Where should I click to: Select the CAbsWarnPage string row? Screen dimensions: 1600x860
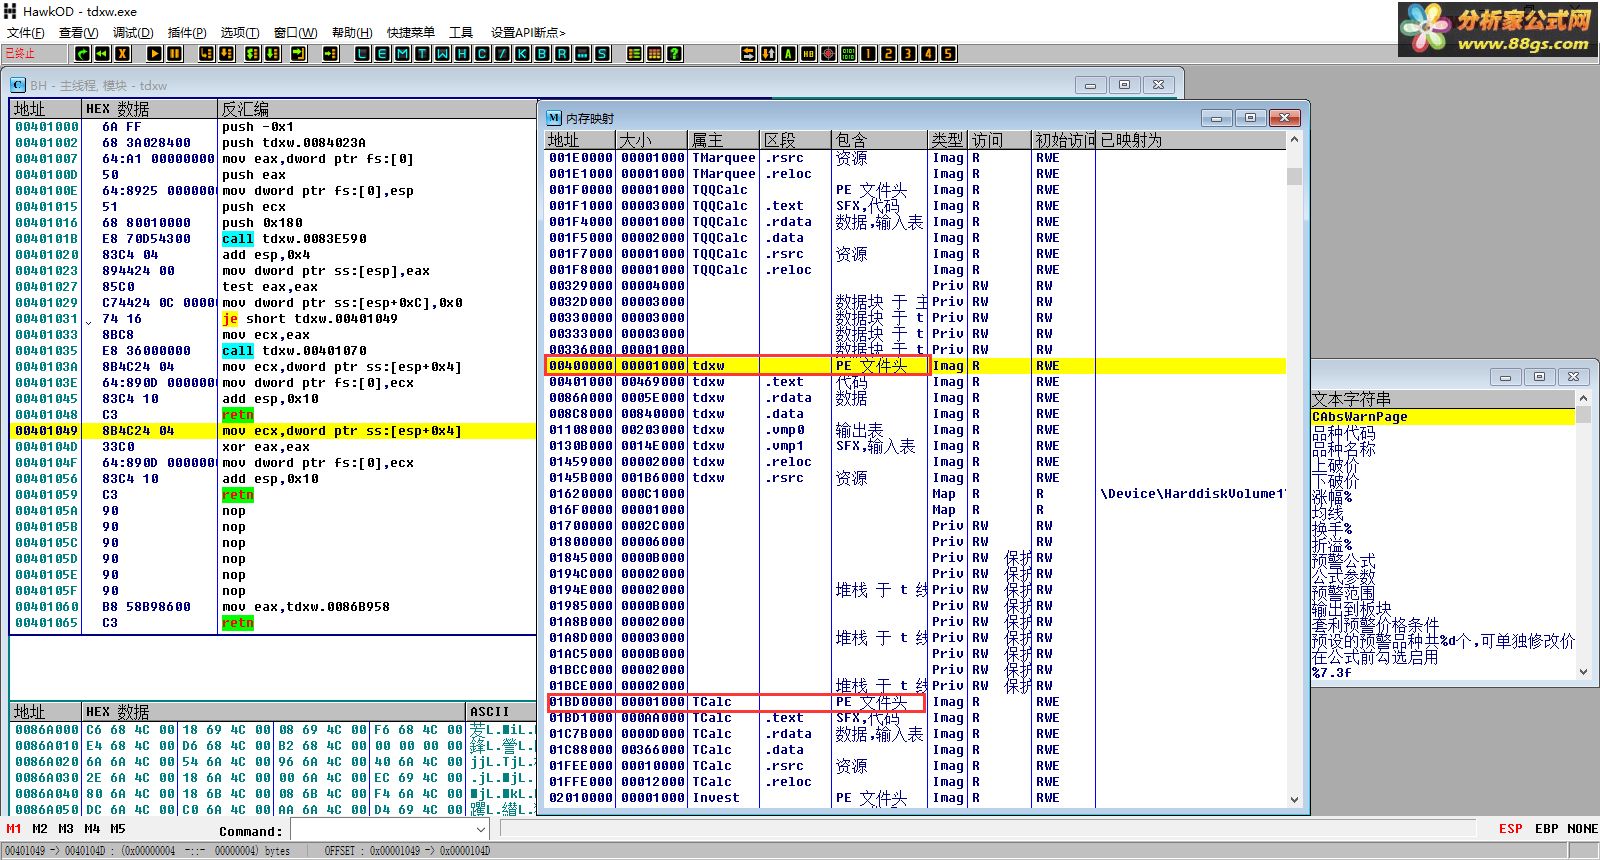[1443, 417]
